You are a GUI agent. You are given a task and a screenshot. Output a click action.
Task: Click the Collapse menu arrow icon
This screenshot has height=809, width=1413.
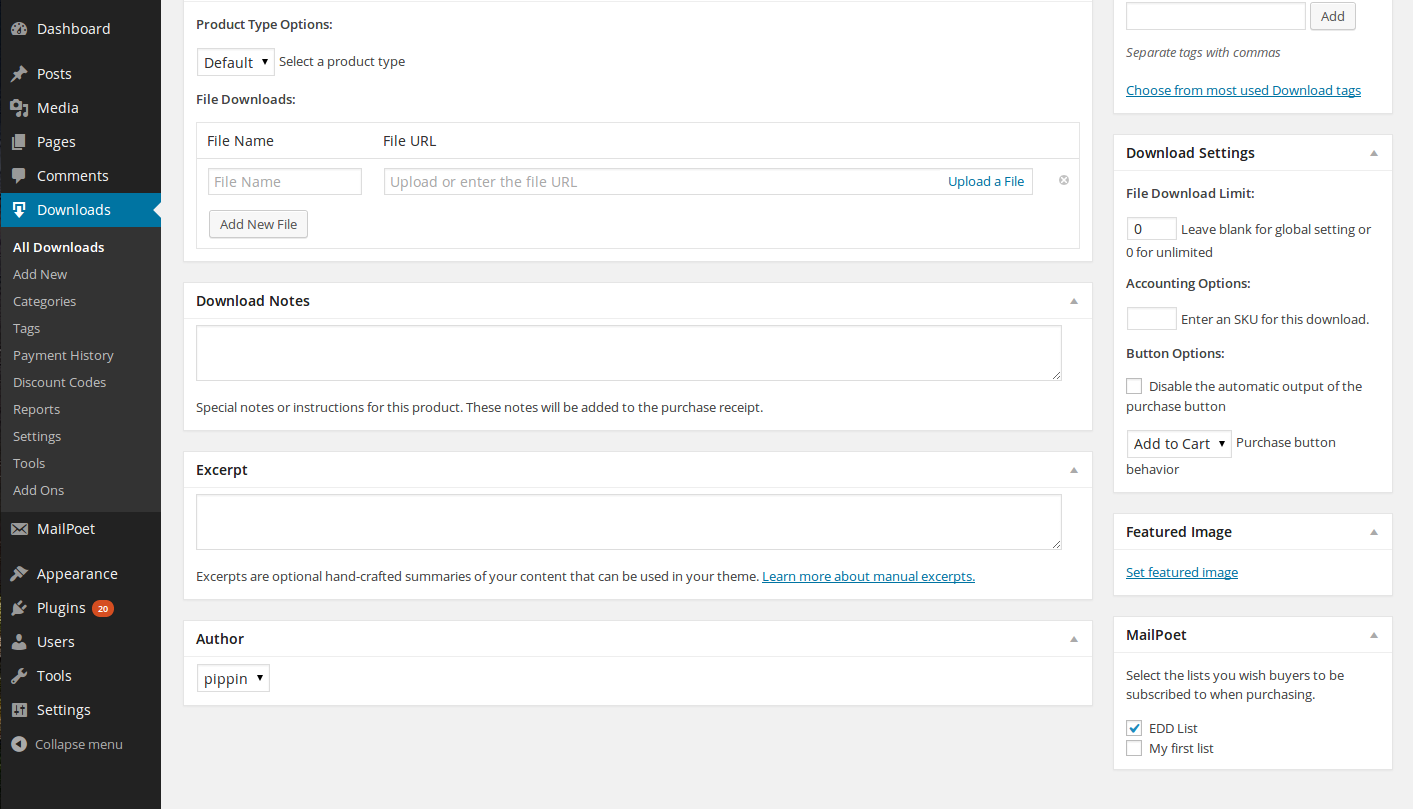19,744
